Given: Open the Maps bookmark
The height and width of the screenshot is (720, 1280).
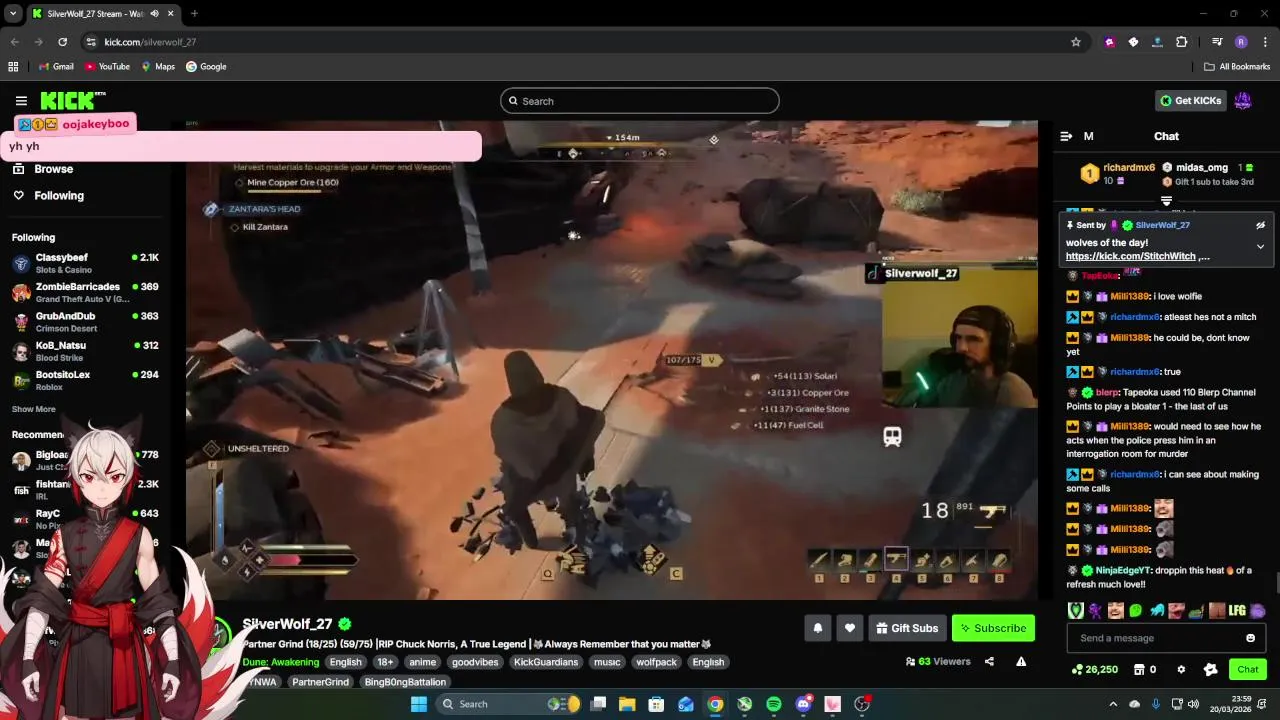Looking at the screenshot, I should tap(158, 67).
